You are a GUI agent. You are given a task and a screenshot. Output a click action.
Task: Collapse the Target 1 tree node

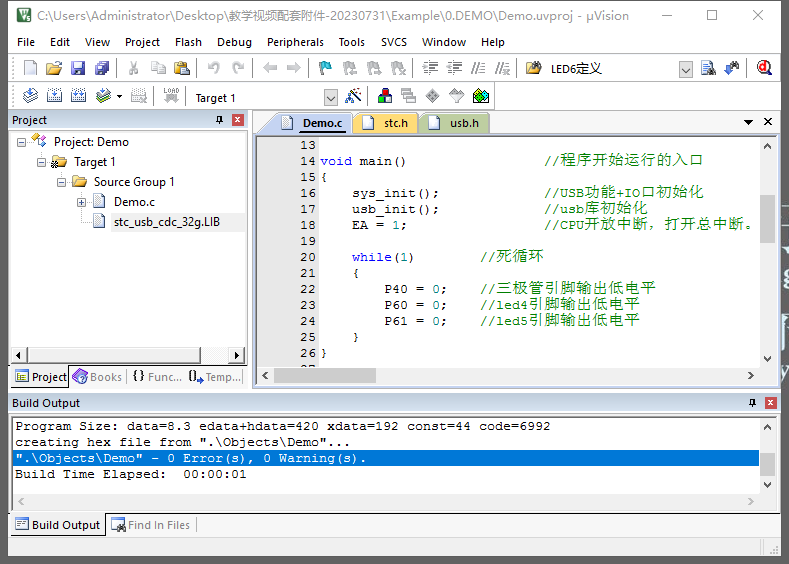[41, 162]
